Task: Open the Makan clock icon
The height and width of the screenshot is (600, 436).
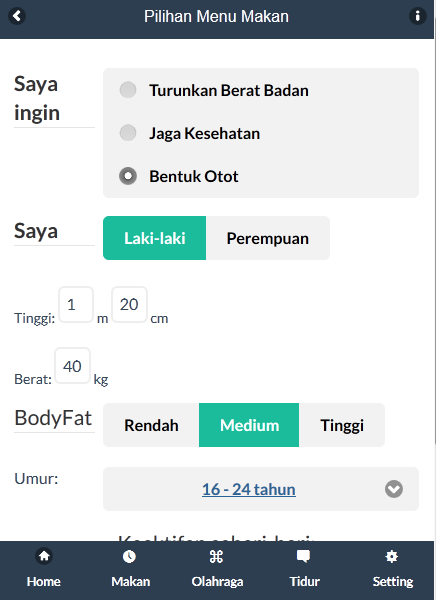Action: pyautogui.click(x=129, y=556)
